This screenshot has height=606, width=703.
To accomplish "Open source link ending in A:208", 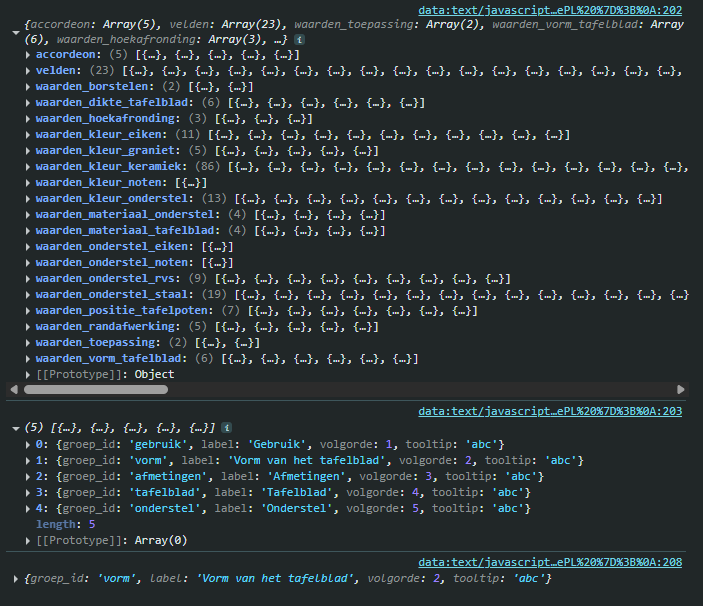I will point(550,563).
